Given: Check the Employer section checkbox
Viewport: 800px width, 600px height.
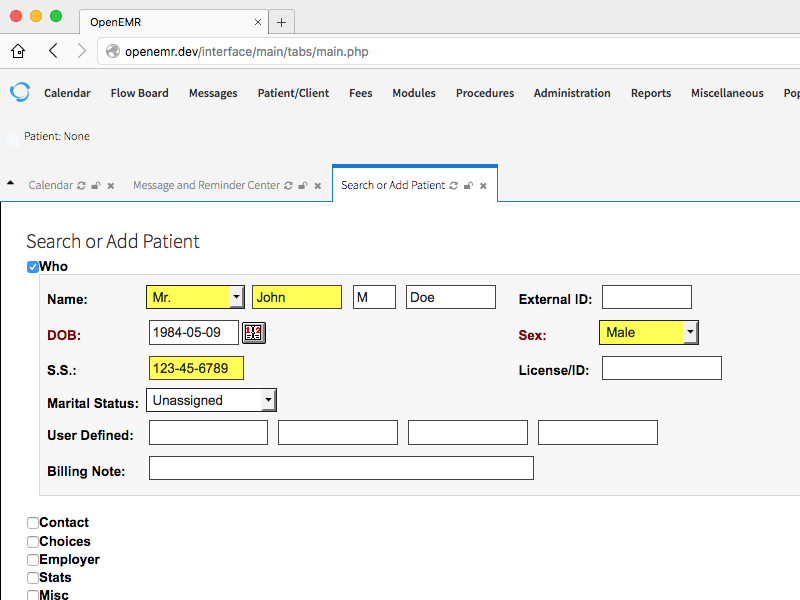Looking at the screenshot, I should (x=33, y=560).
